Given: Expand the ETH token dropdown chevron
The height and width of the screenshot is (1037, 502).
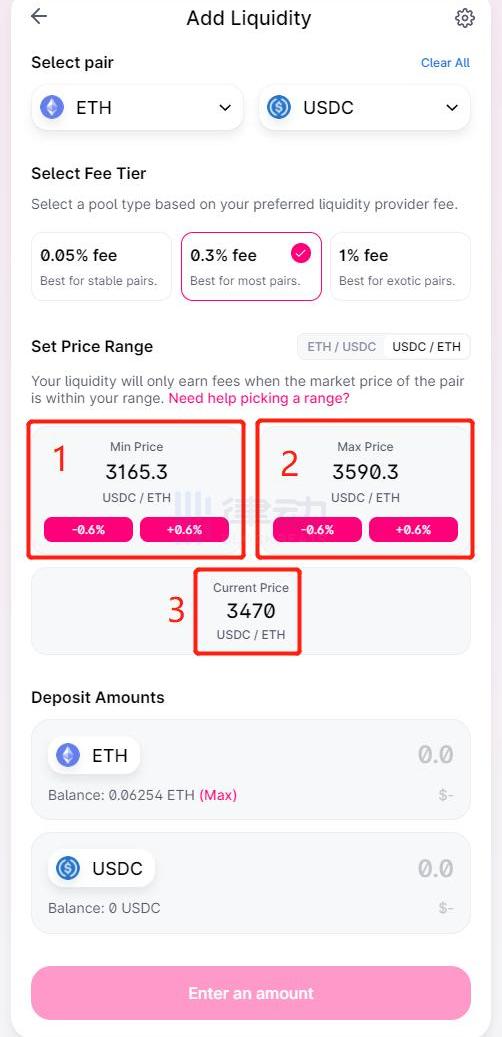Looking at the screenshot, I should click(x=225, y=108).
